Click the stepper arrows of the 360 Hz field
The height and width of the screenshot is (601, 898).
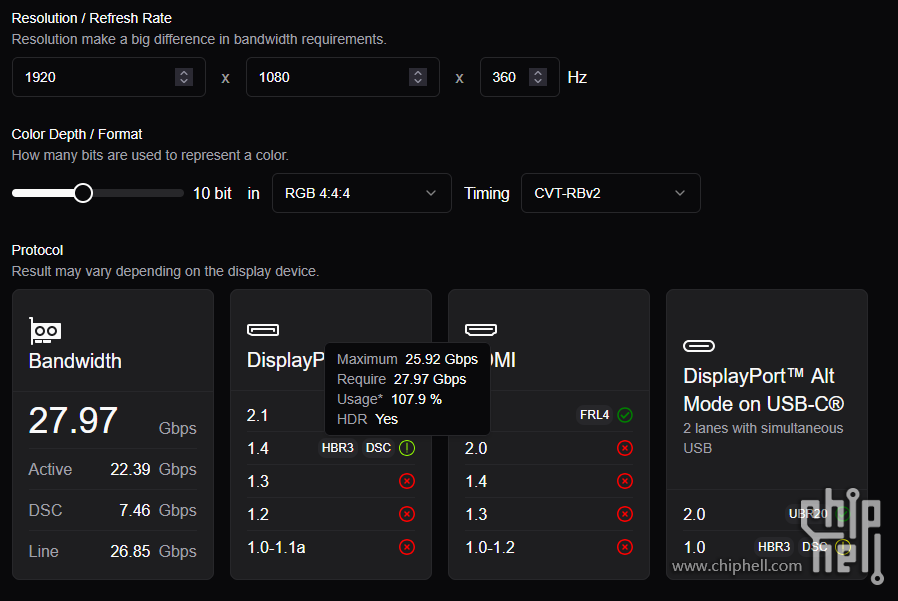538,77
